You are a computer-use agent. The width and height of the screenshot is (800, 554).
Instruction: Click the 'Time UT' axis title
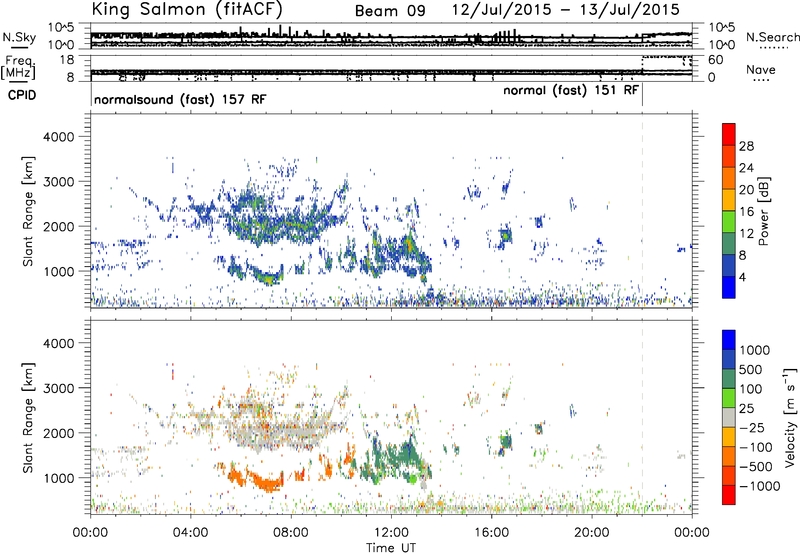coord(391,548)
